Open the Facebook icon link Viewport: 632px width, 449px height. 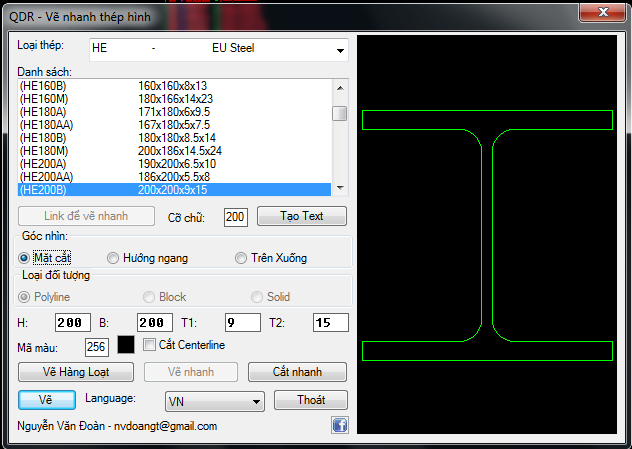[x=340, y=425]
